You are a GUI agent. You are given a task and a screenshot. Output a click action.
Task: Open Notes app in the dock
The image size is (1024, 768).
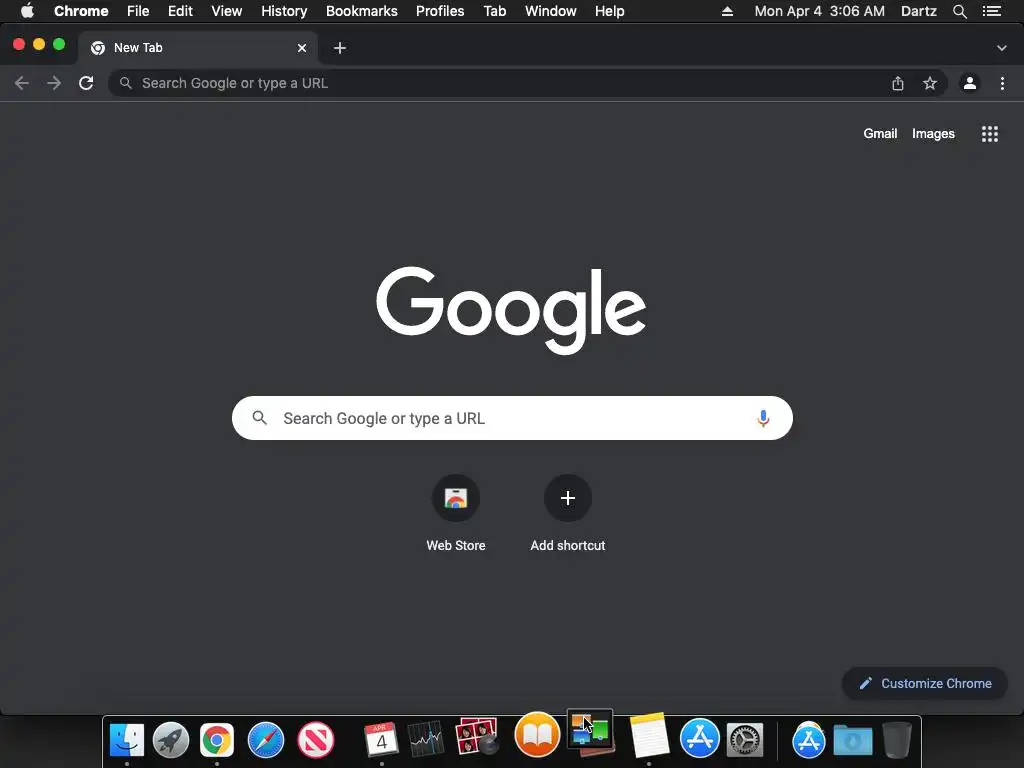tap(648, 735)
